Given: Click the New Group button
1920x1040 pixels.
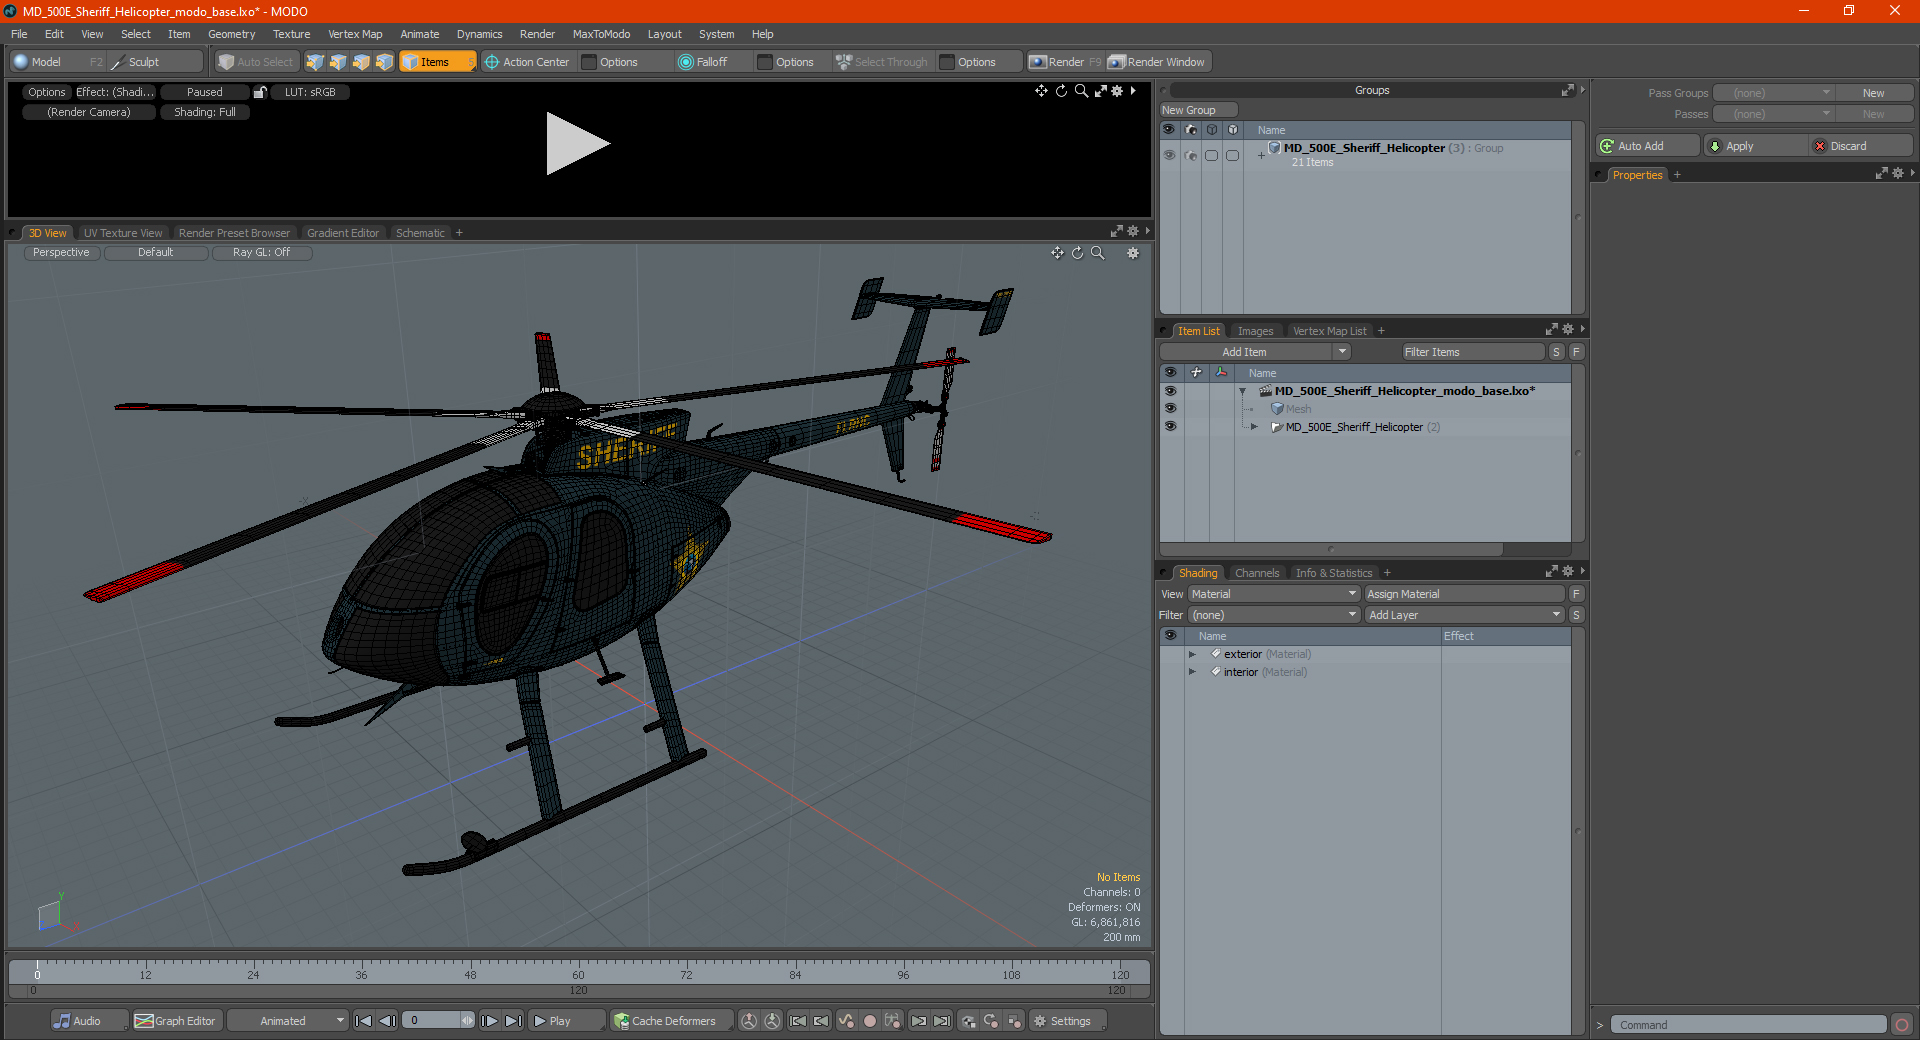Looking at the screenshot, I should [1198, 110].
